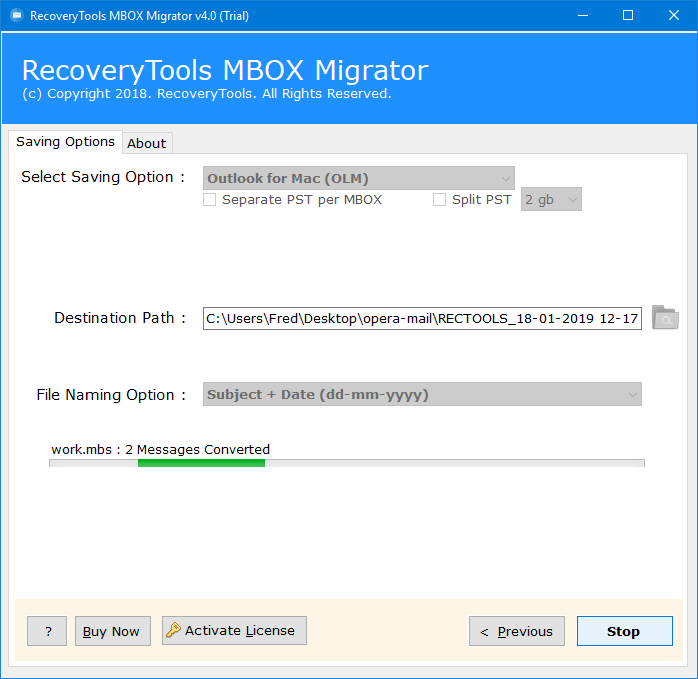Select the Saving Options tab
The height and width of the screenshot is (679, 698).
65,142
